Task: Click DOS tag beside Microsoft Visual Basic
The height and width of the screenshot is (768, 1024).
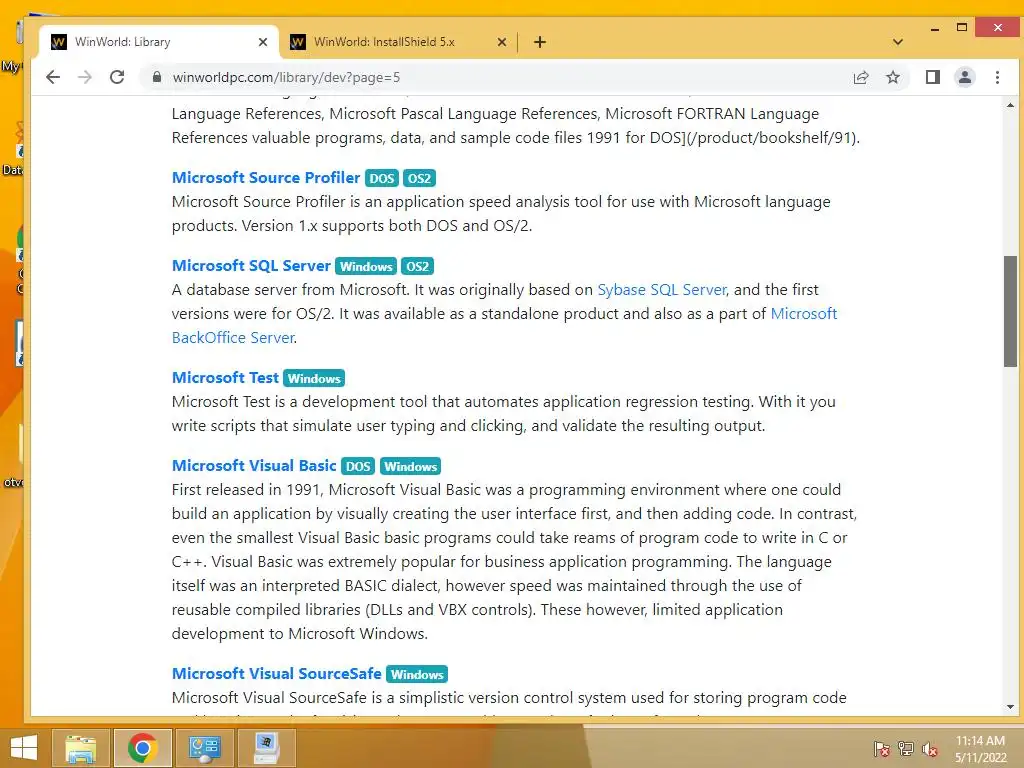Action: (358, 466)
